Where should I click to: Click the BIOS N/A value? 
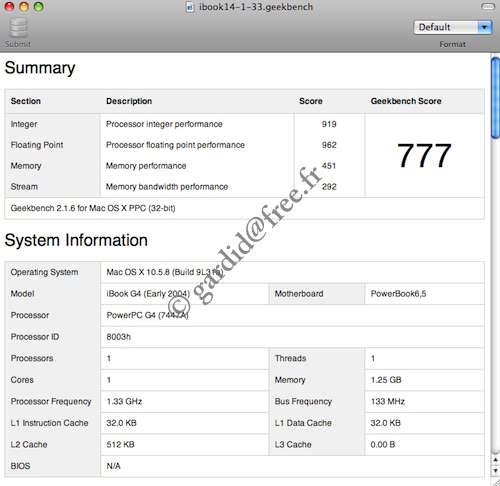pyautogui.click(x=113, y=466)
